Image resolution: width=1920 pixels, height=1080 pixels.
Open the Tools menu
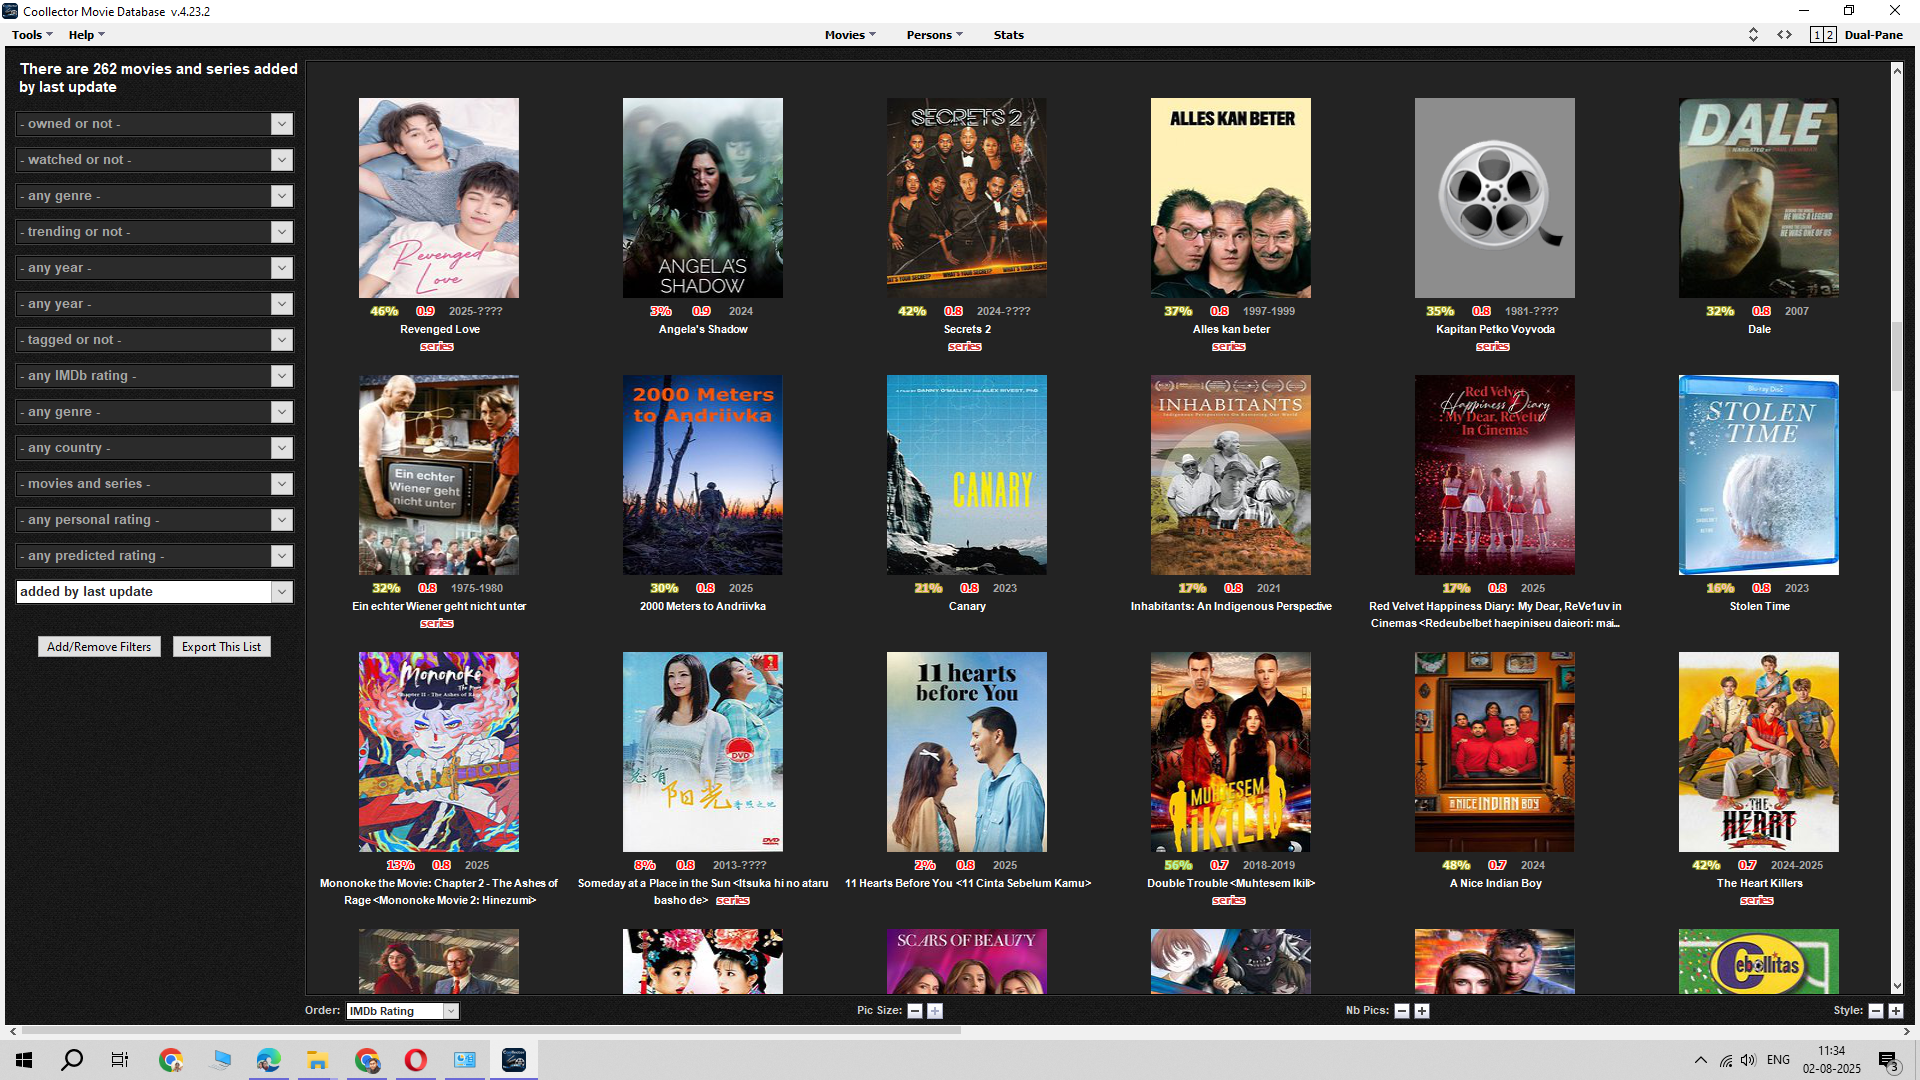click(32, 35)
